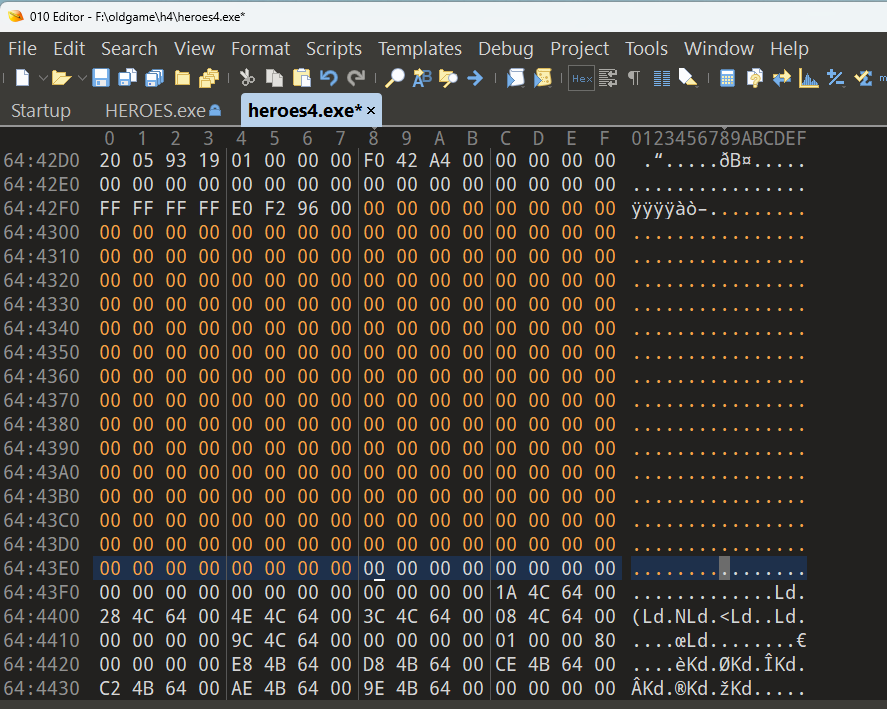Viewport: 887px width, 709px height.
Task: Open the Histogram tool icon
Action: (808, 78)
